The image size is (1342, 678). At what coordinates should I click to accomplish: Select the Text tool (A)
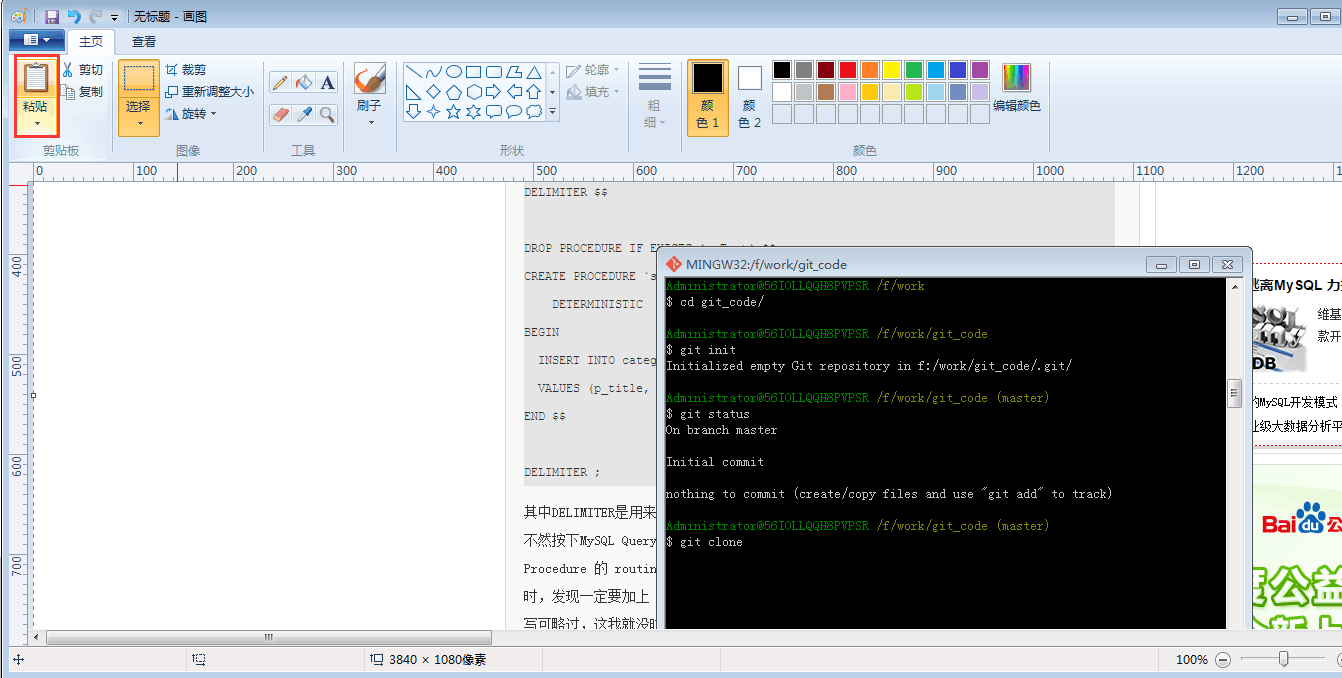coord(327,83)
